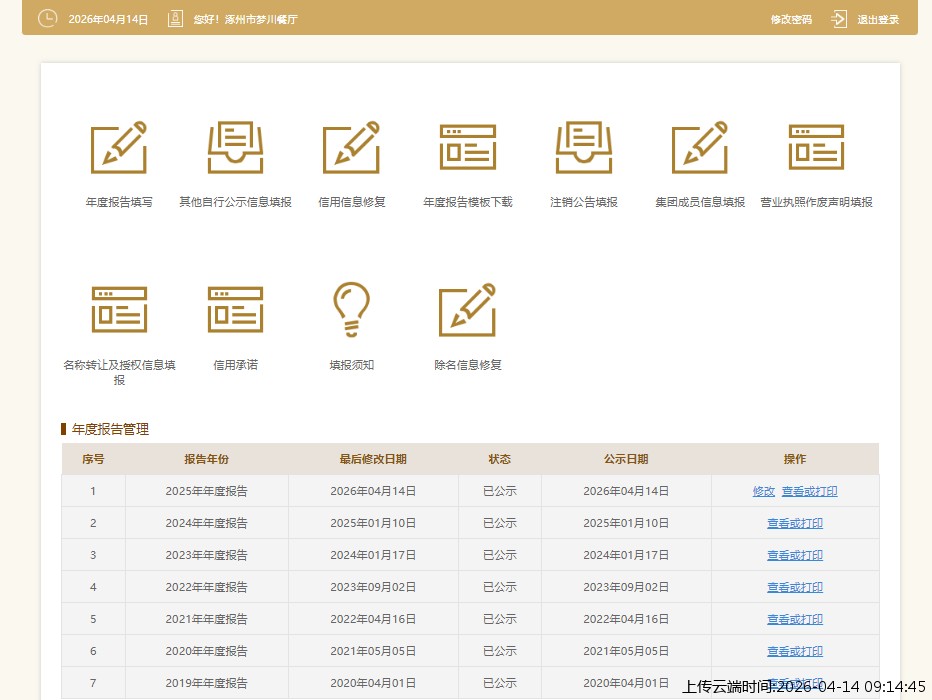Click 修改 link for 2025年度报告

(x=764, y=491)
